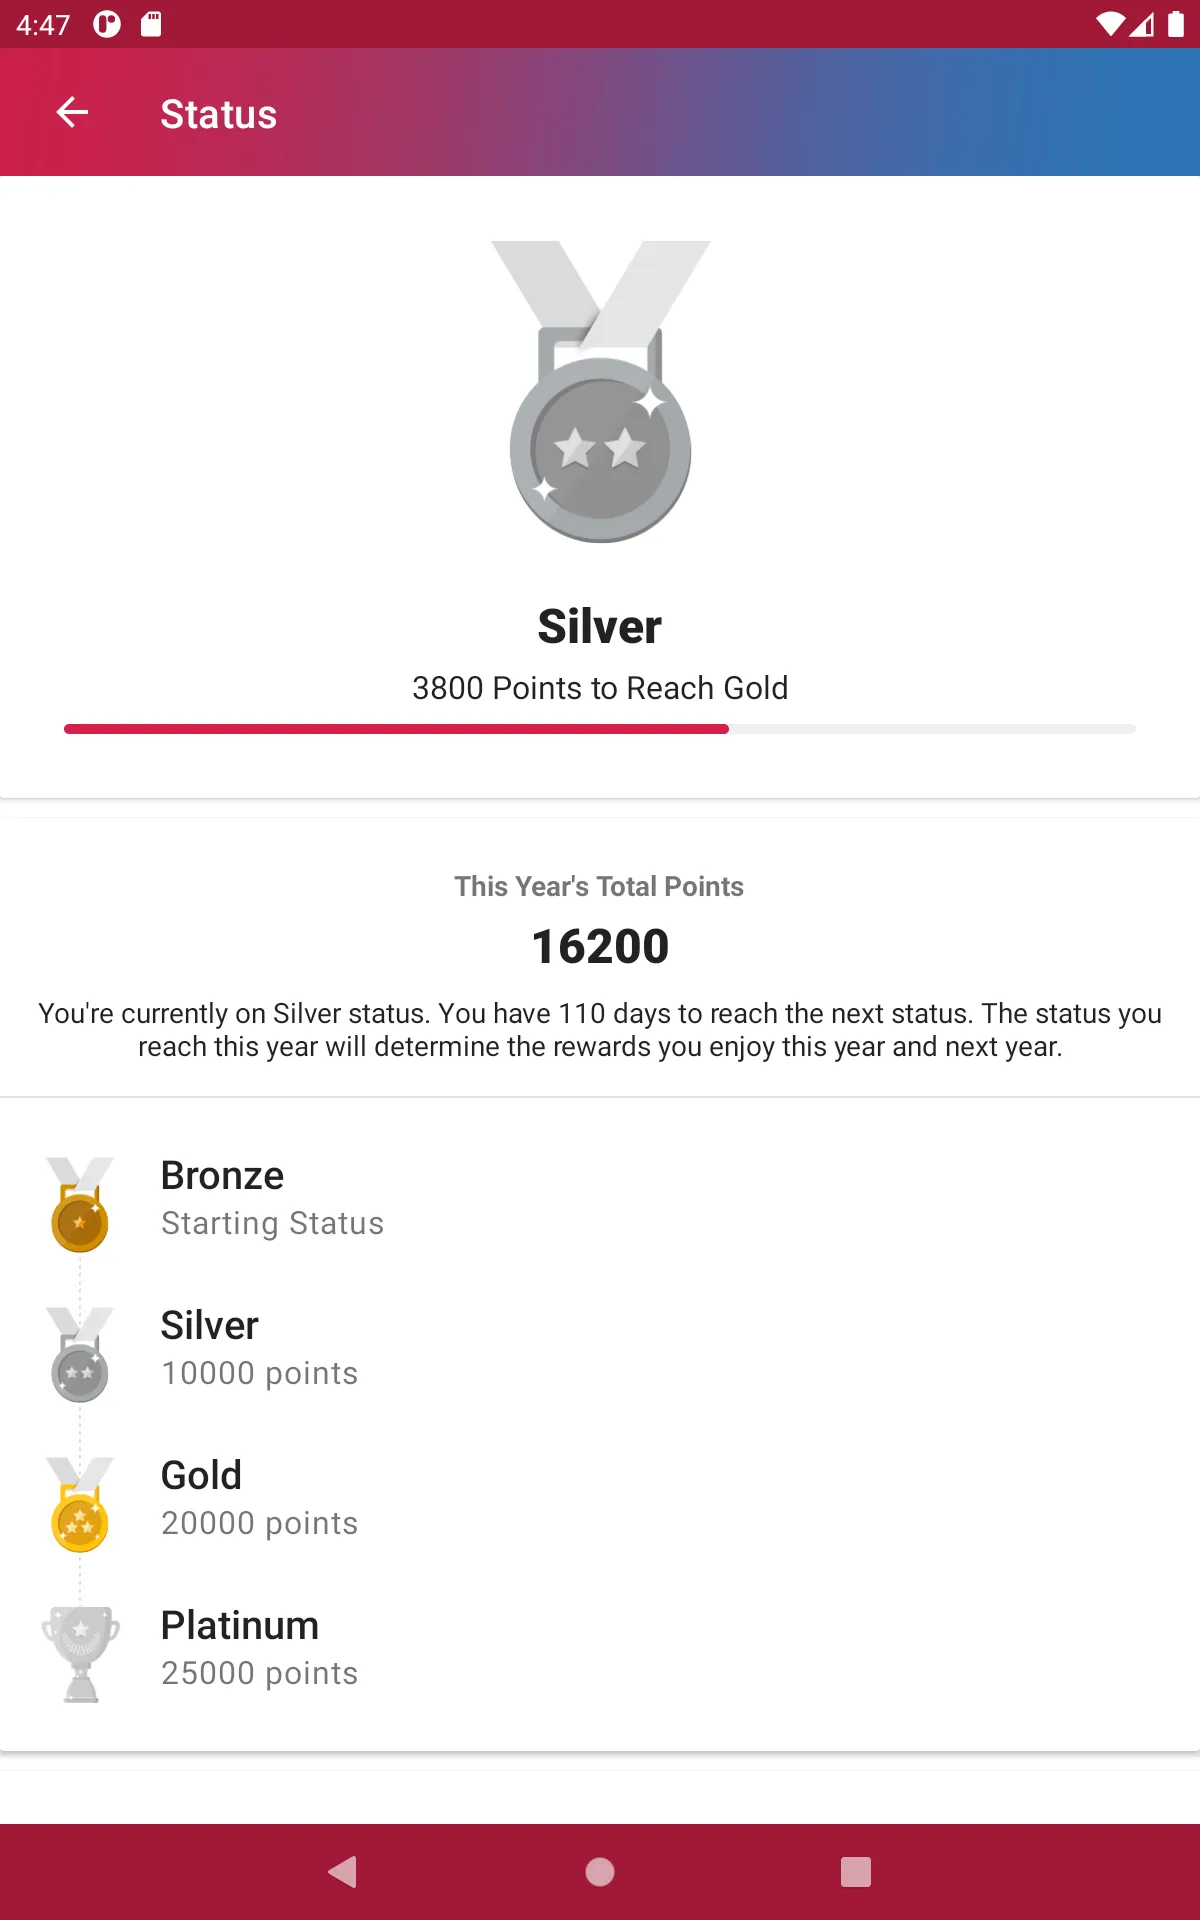
Task: Tap the '3800 Points to Reach Gold' text
Action: (600, 688)
